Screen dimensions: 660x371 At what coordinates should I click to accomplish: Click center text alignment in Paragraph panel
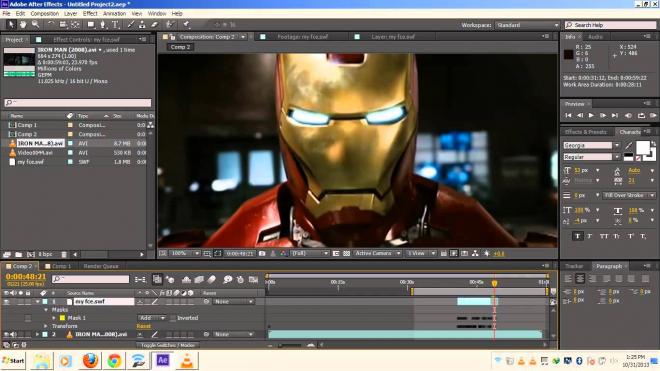click(x=580, y=278)
